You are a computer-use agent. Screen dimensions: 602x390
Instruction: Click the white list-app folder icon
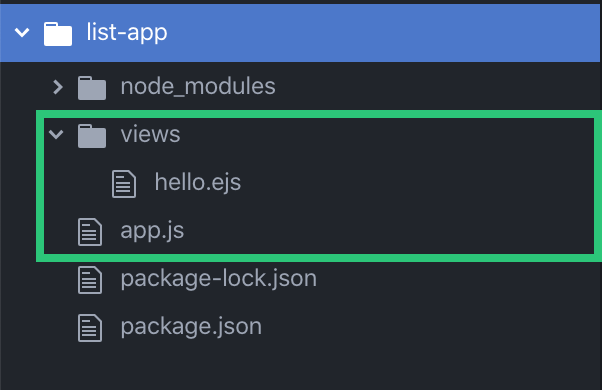pyautogui.click(x=58, y=34)
